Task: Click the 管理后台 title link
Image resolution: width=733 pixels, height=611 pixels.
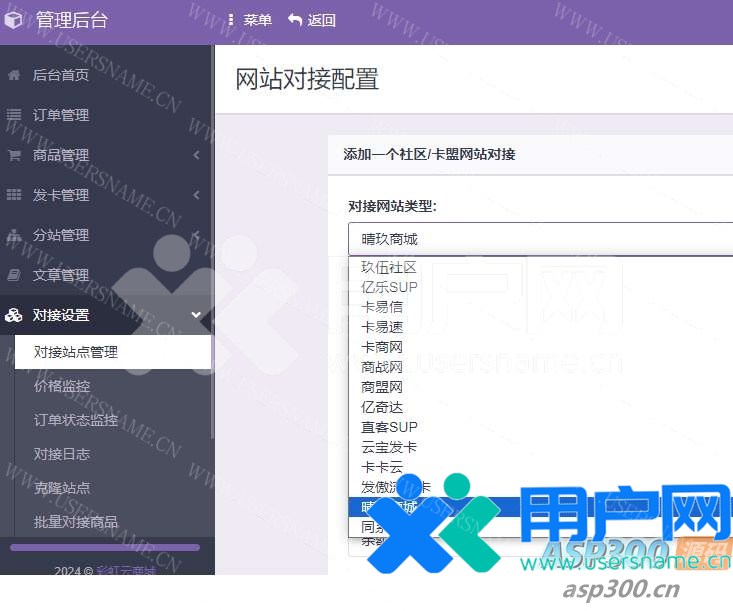Action: [x=72, y=20]
